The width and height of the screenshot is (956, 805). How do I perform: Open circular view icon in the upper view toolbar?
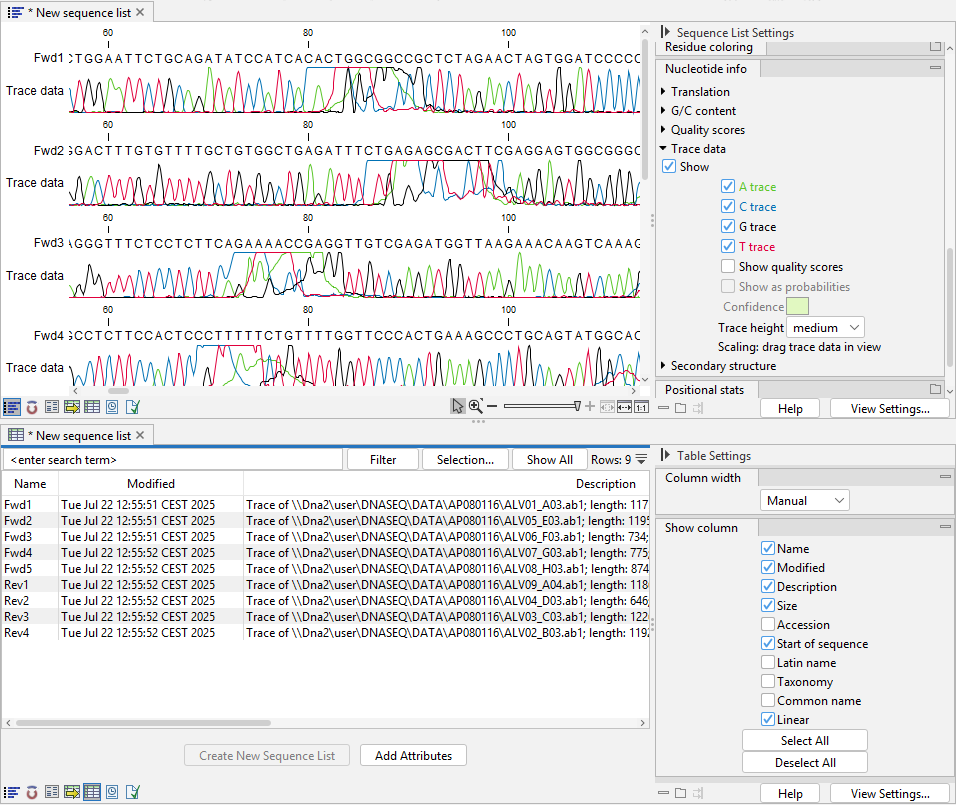32,407
